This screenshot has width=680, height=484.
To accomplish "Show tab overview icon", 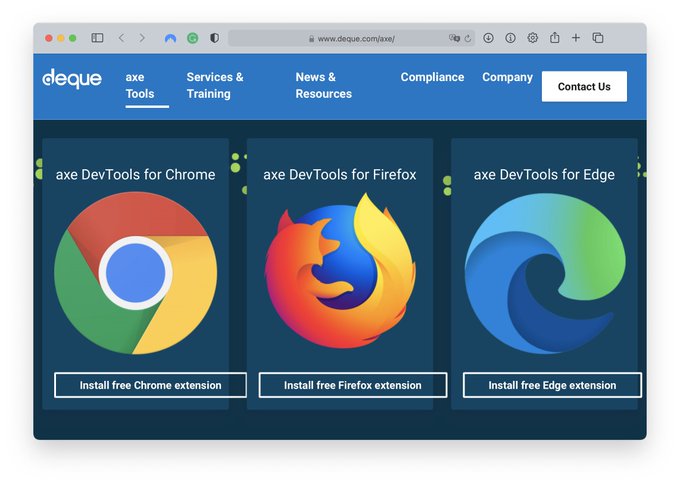I will 598,38.
